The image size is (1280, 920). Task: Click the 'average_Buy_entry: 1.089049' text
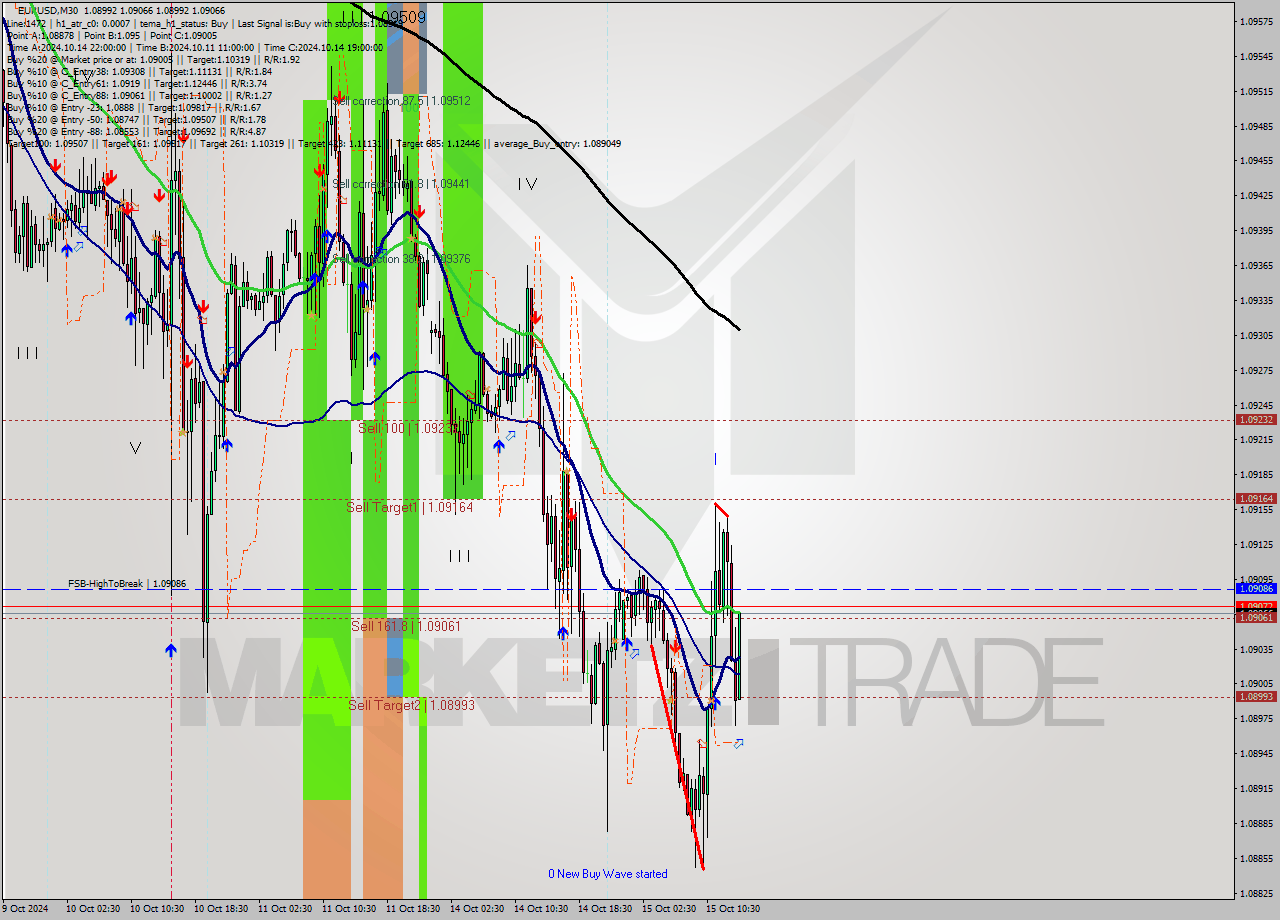tap(555, 143)
